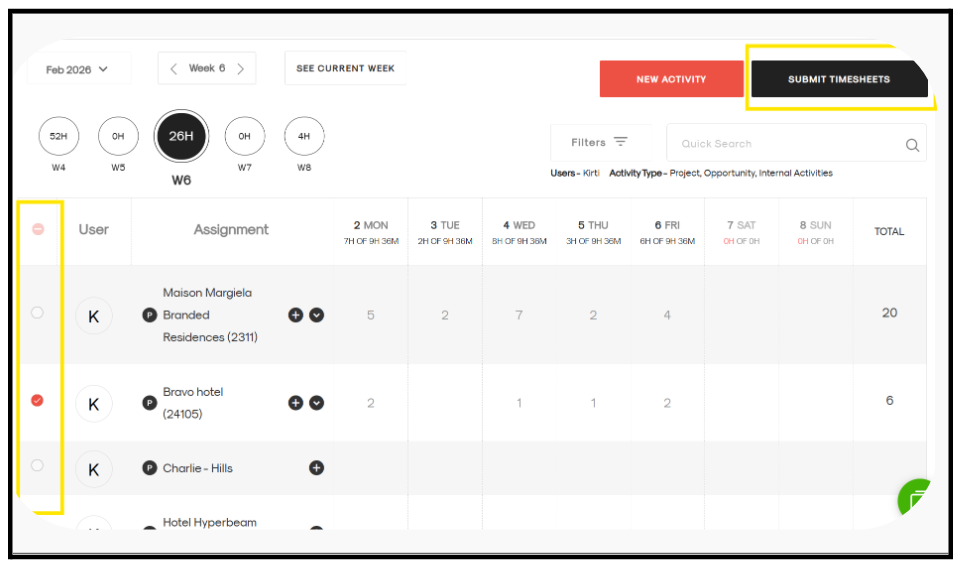Open the Feb 2026 month dropdown

pyautogui.click(x=77, y=69)
